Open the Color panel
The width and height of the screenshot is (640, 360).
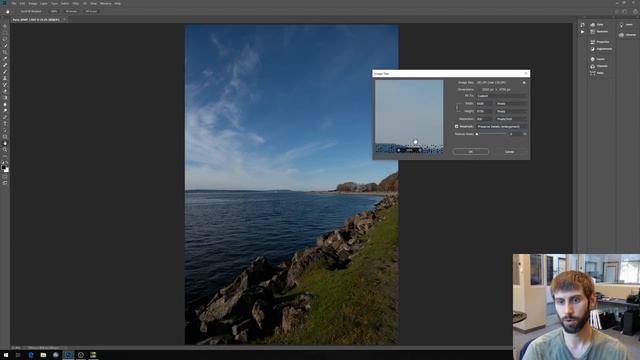click(597, 24)
